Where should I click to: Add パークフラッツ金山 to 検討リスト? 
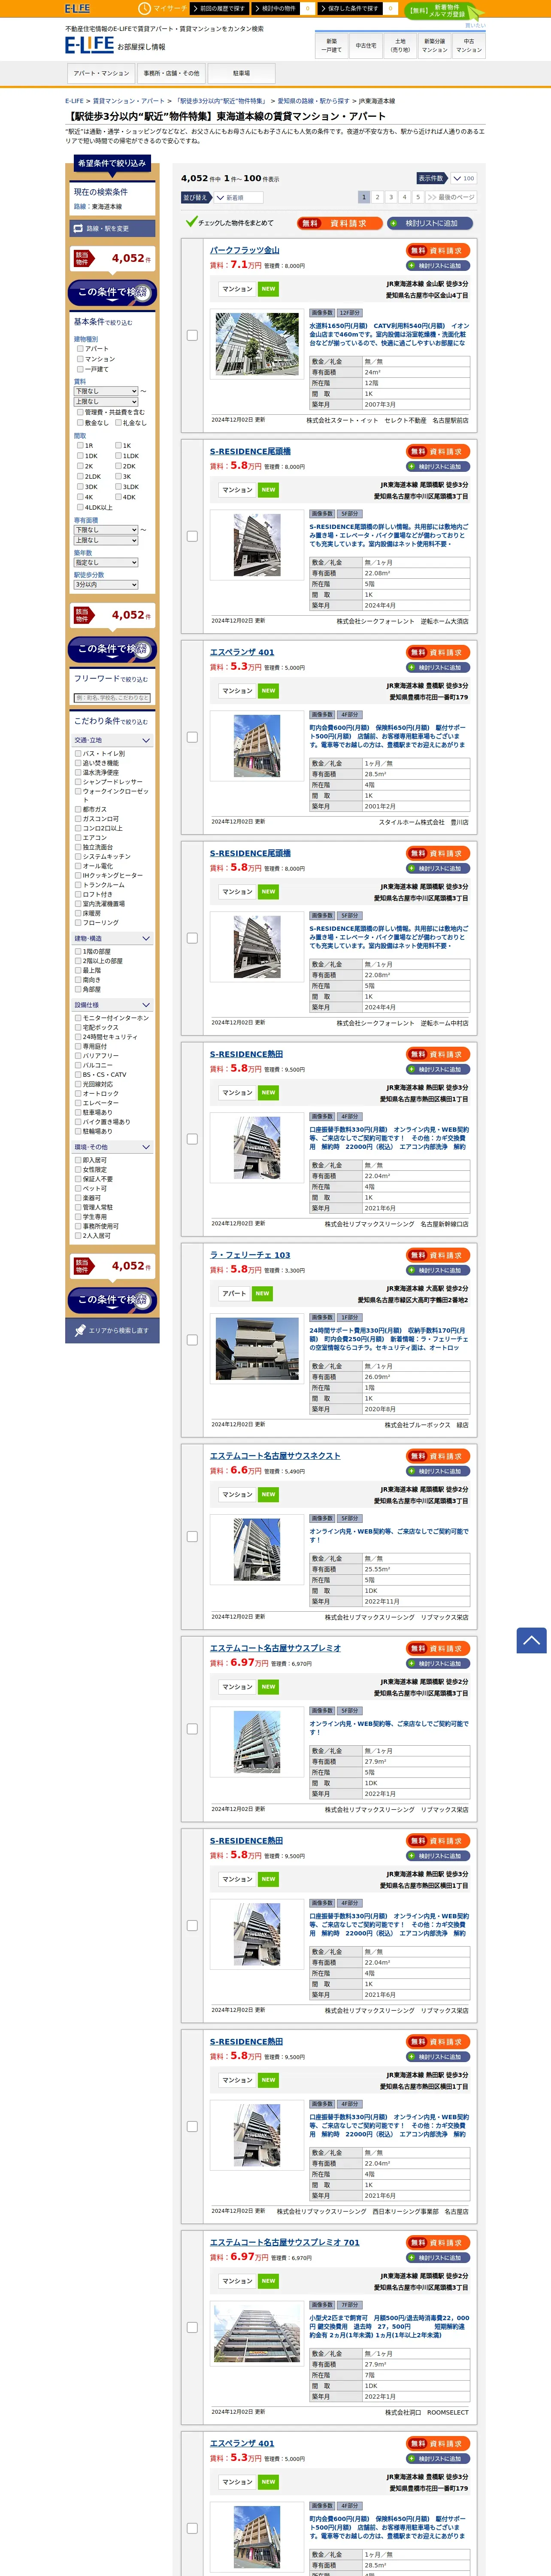coord(438,266)
